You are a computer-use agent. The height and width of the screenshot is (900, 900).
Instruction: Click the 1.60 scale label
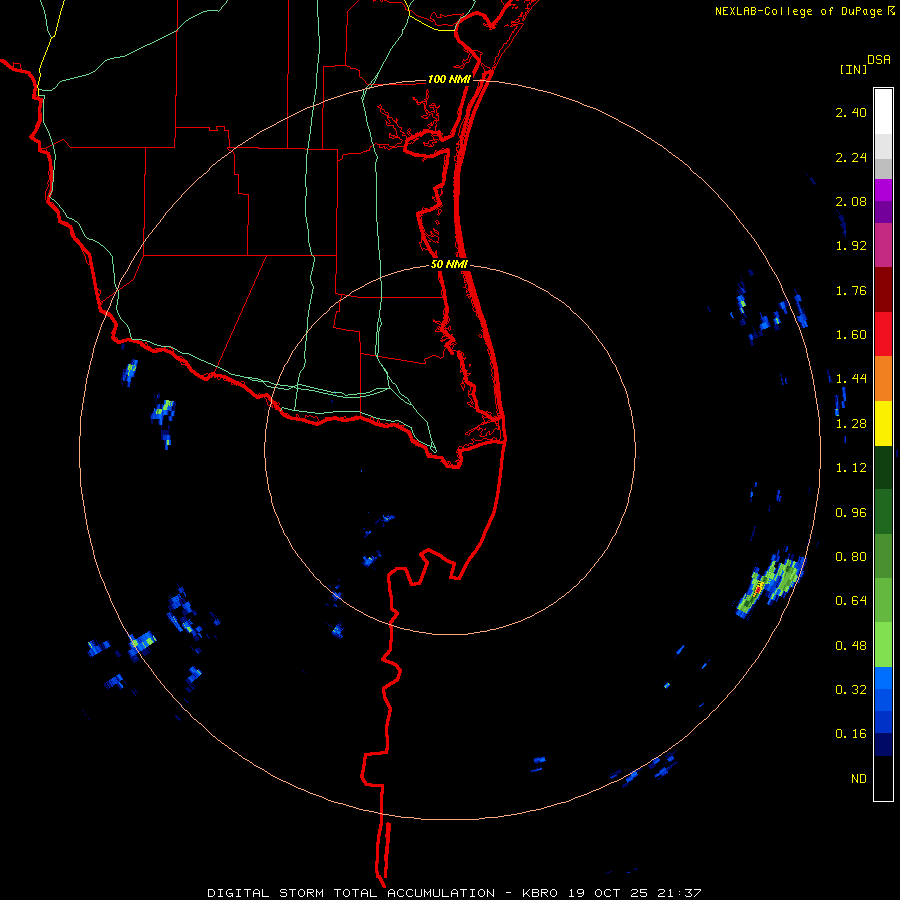(851, 335)
